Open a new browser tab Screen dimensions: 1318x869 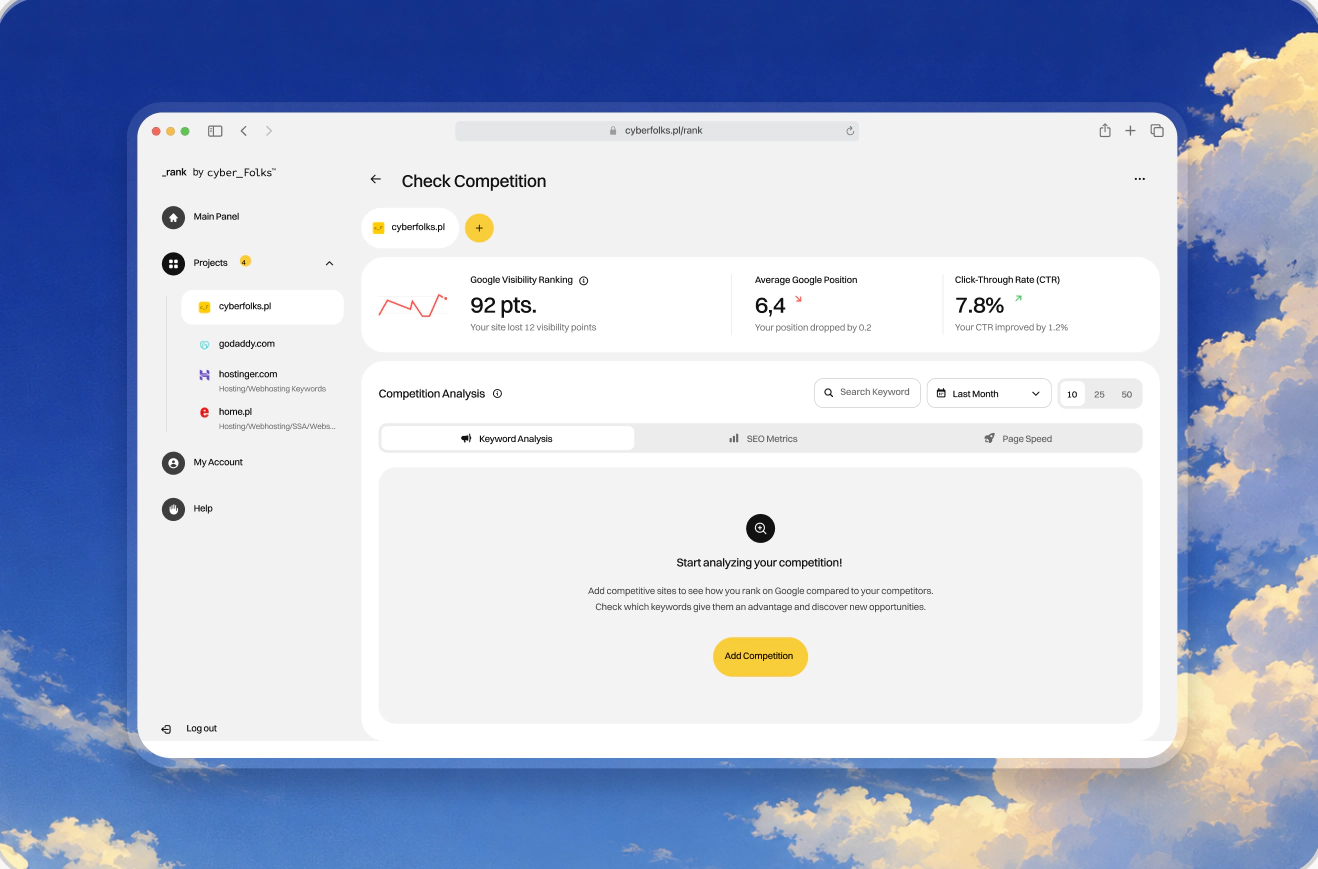[1130, 131]
